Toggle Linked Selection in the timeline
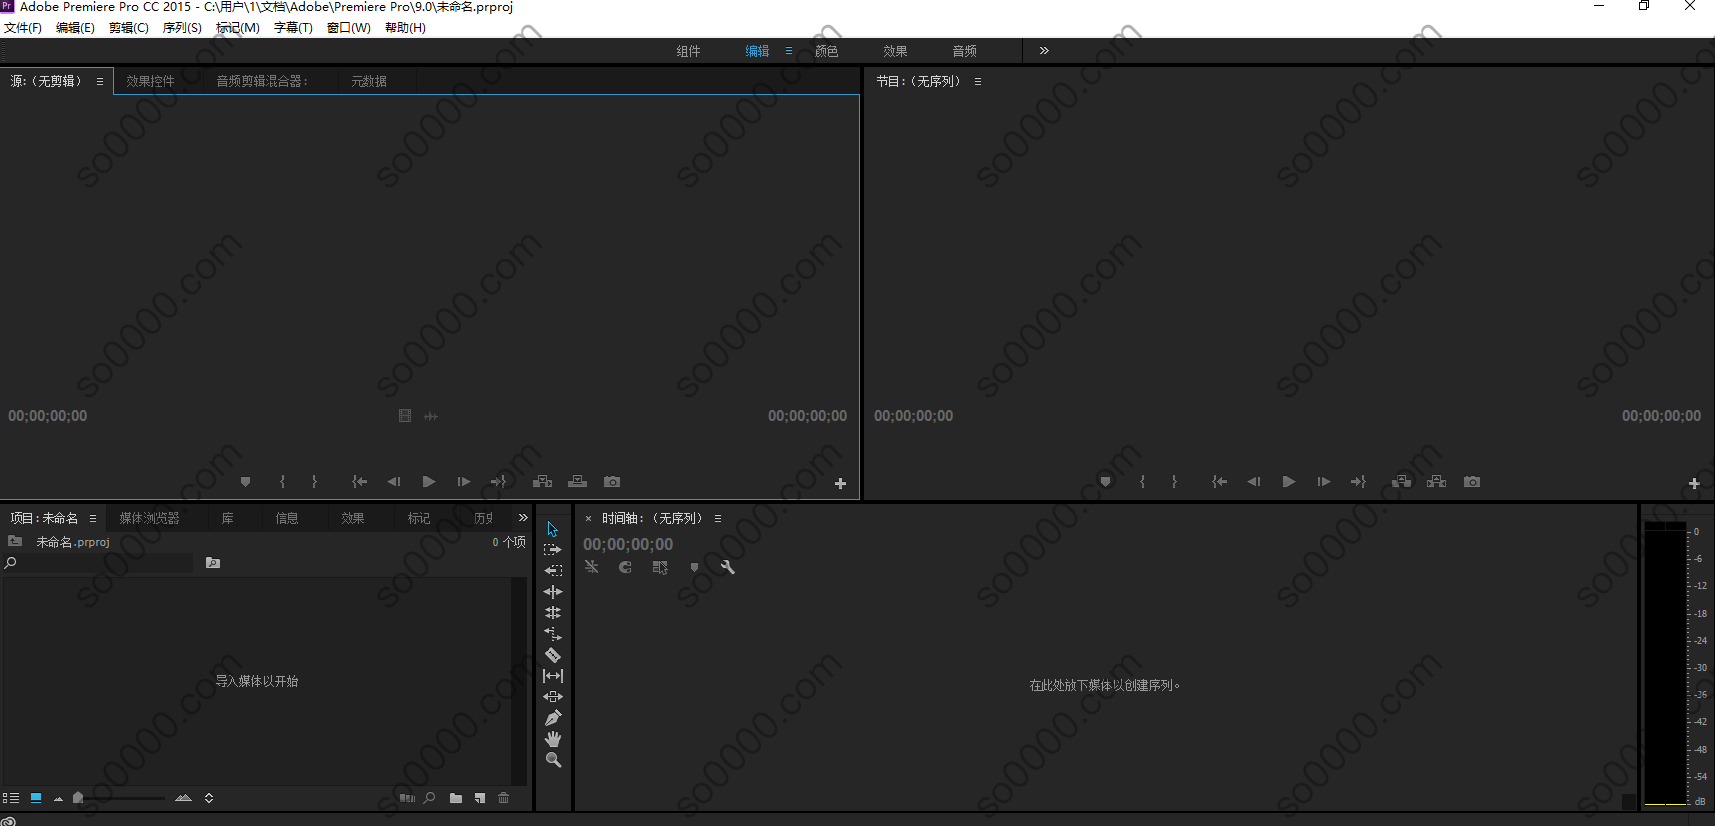Image resolution: width=1715 pixels, height=826 pixels. 660,567
